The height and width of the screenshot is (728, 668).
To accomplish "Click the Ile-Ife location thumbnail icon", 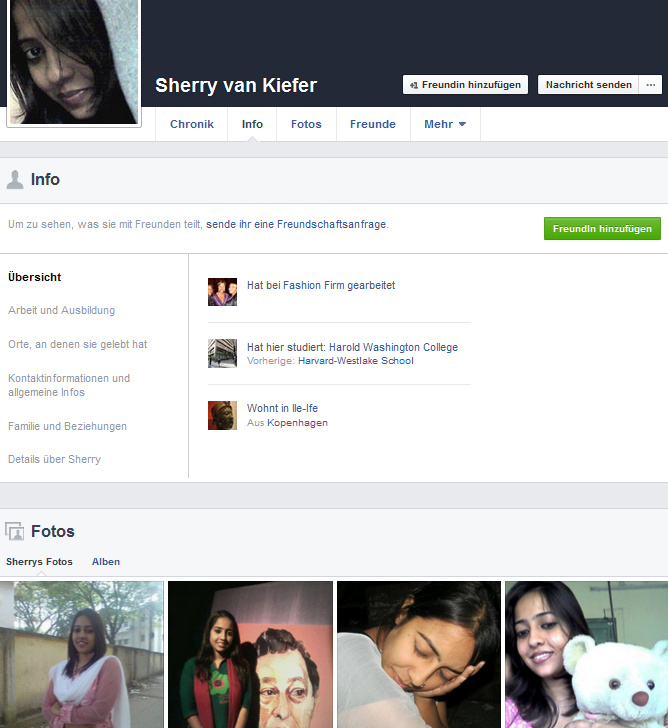I will tap(222, 416).
